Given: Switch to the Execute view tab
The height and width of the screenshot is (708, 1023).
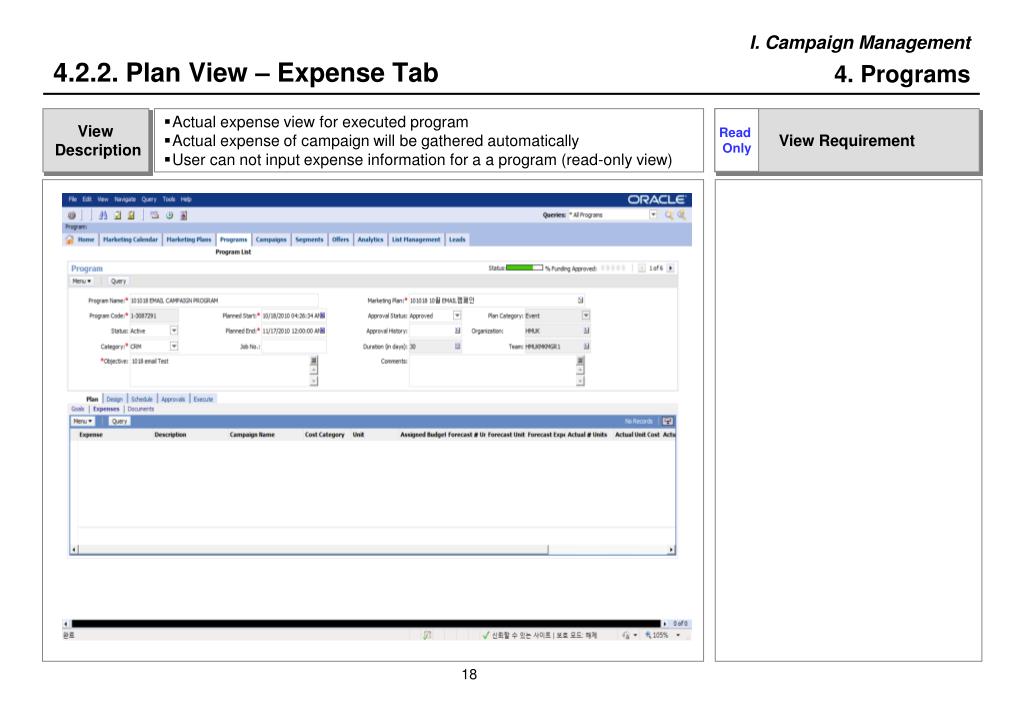Looking at the screenshot, I should pos(204,399).
